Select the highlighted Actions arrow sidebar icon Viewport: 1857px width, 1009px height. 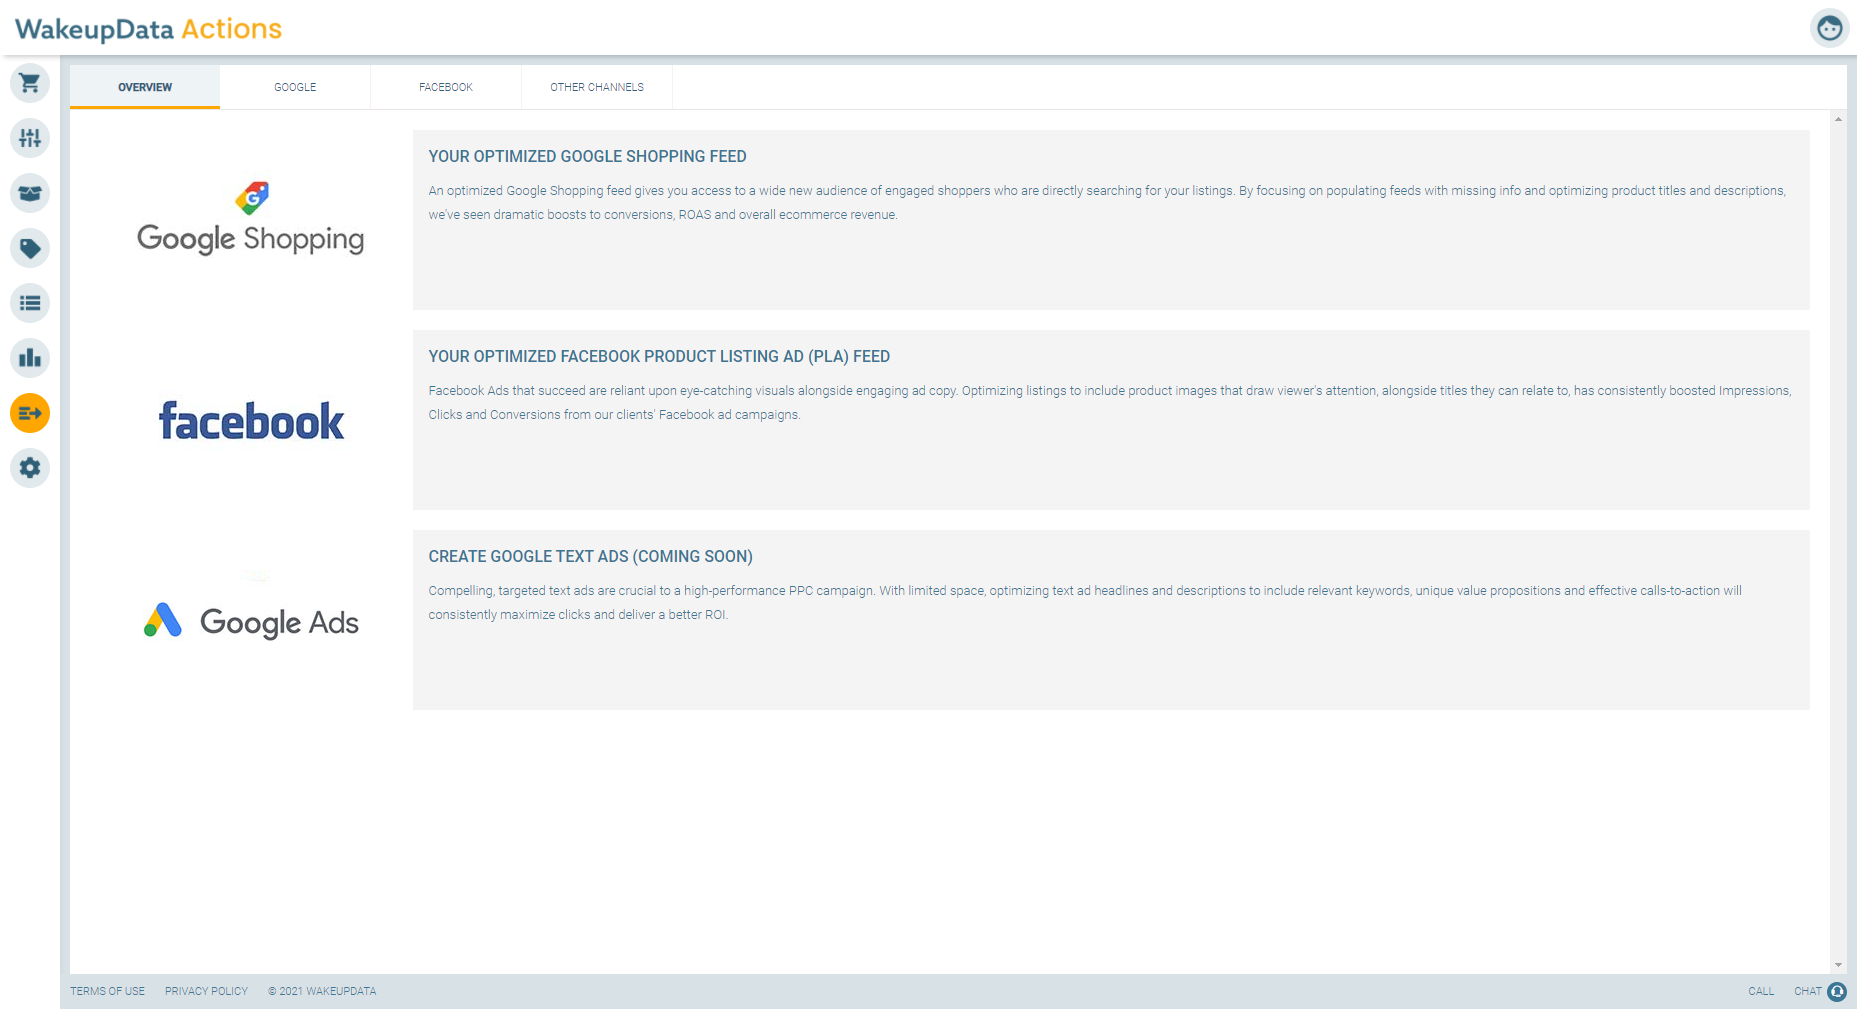click(x=30, y=413)
